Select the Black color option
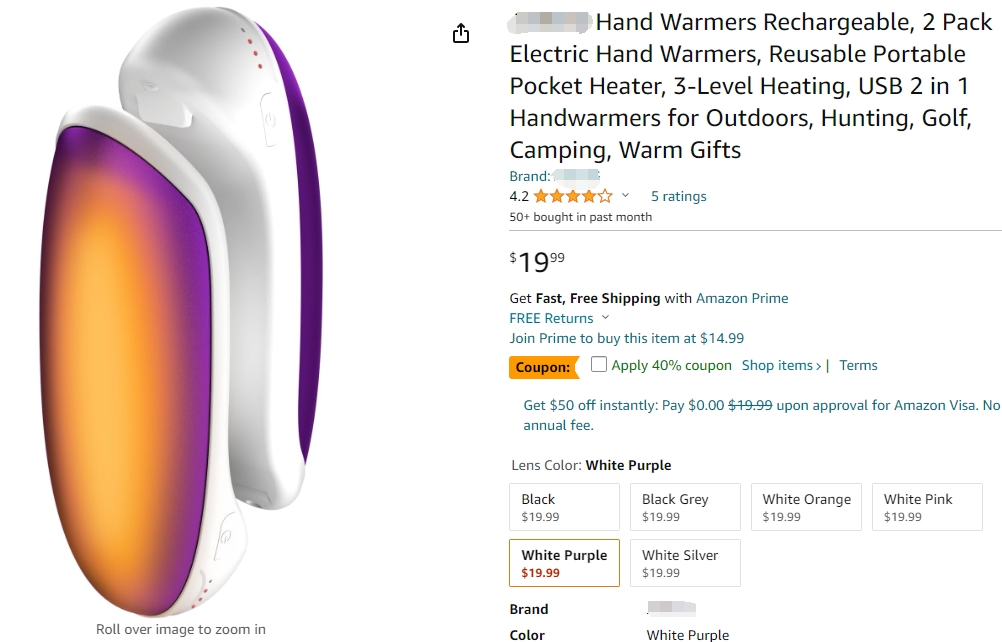 click(564, 507)
